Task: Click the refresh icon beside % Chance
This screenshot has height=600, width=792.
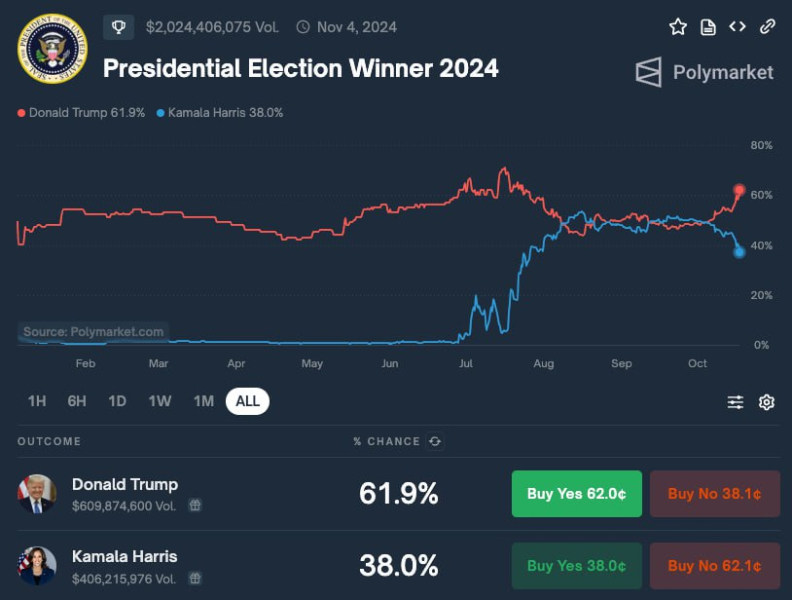Action: pos(435,441)
